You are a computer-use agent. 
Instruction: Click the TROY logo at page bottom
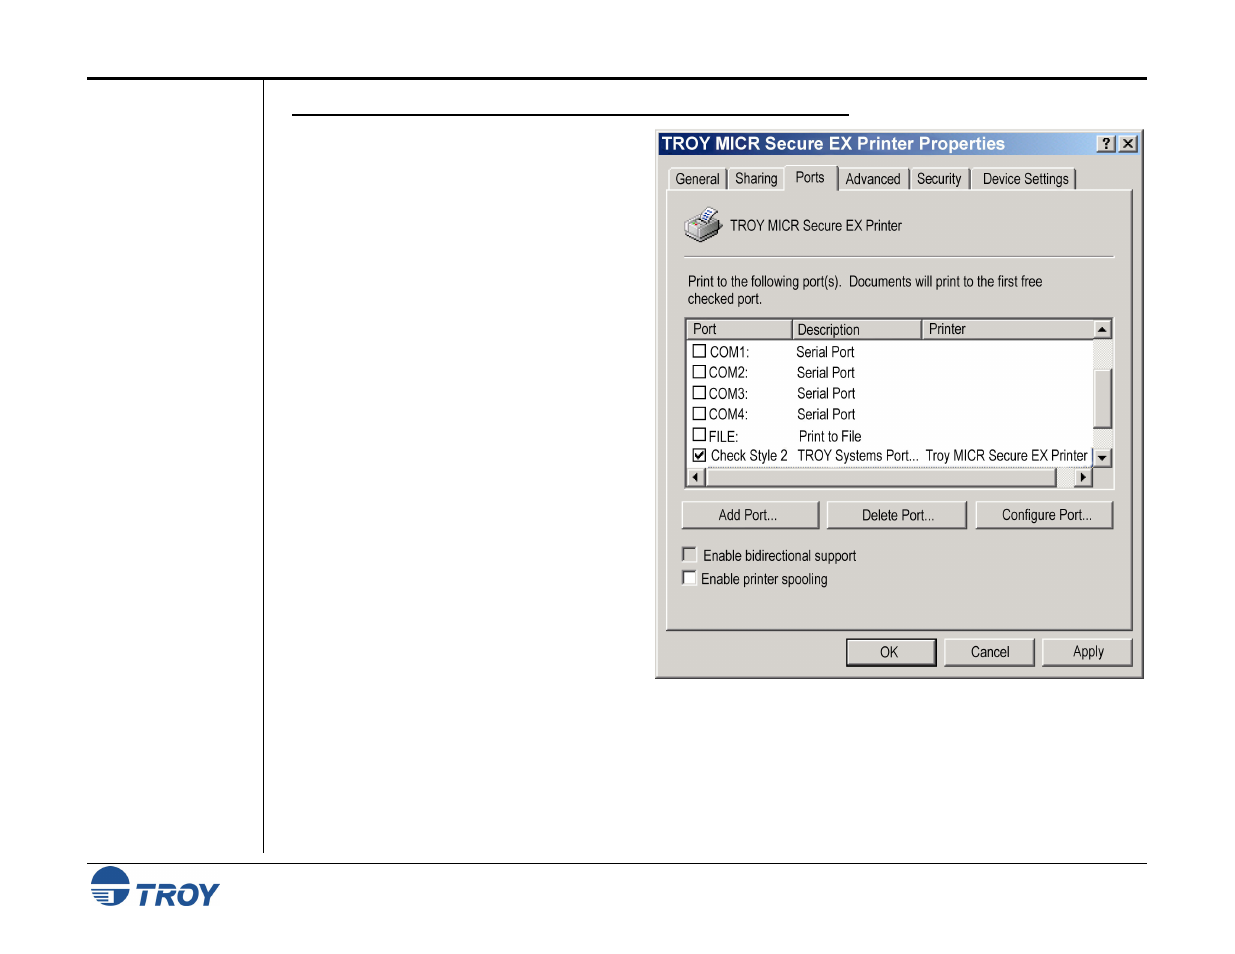(x=154, y=888)
